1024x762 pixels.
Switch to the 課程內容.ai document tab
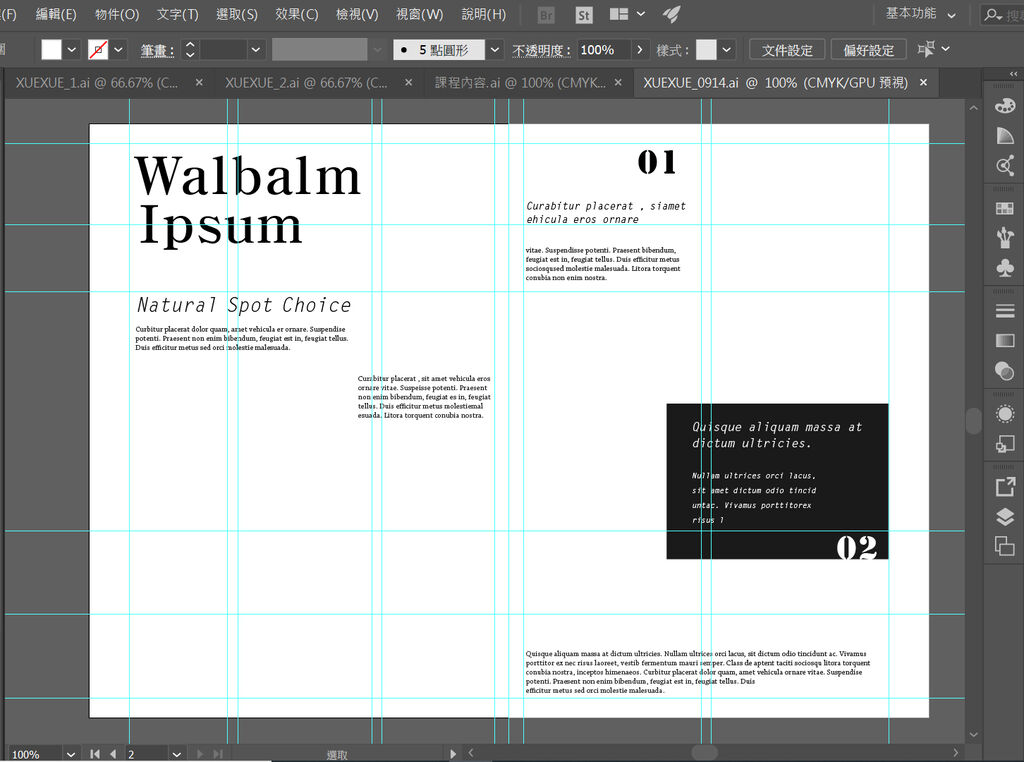(x=520, y=83)
